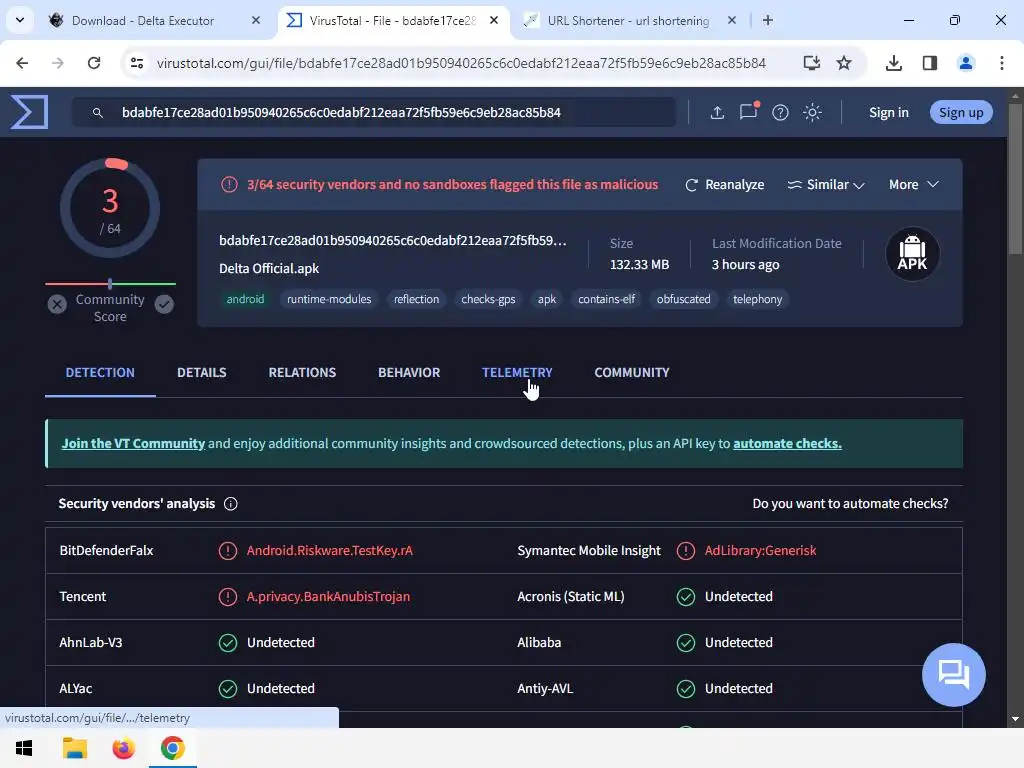
Task: Click the Reanalyze button
Action: (724, 185)
